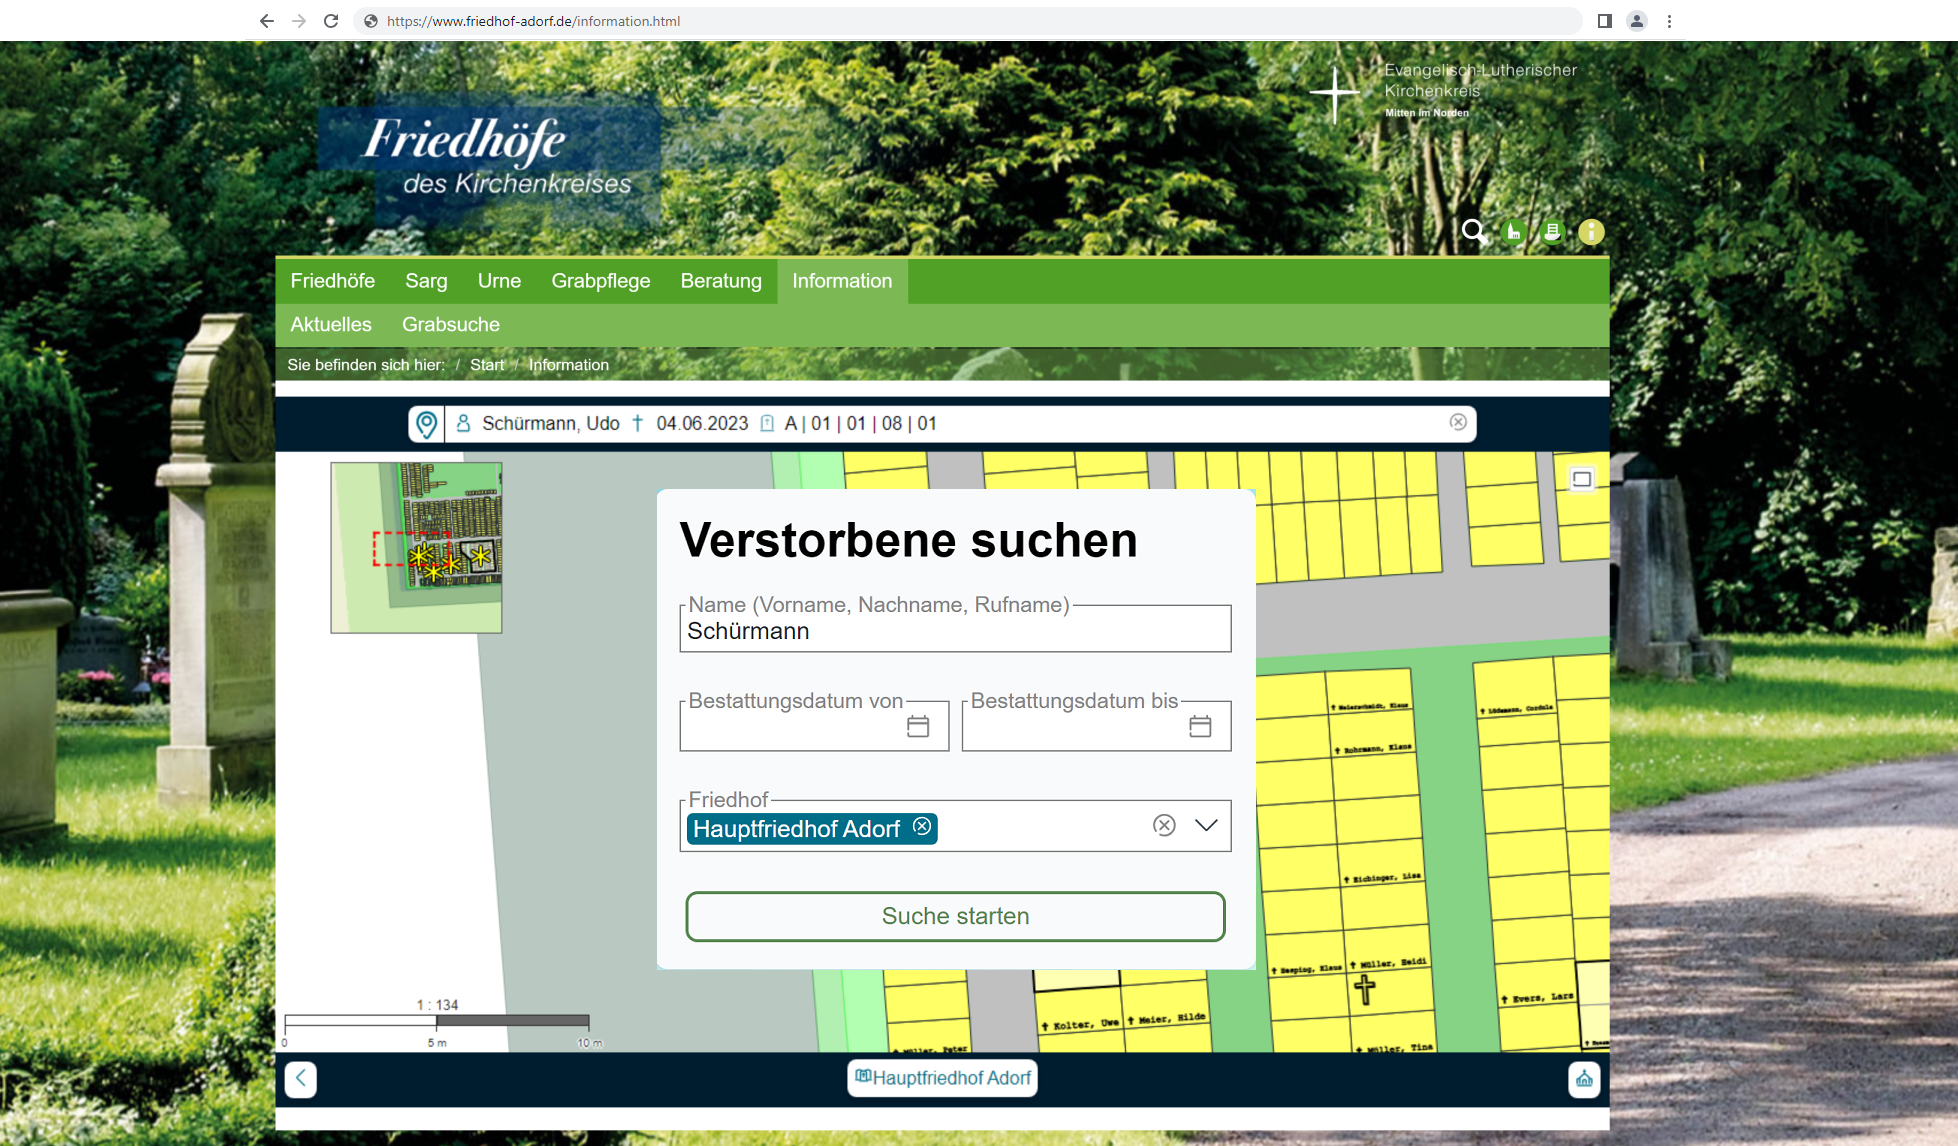1958x1146 pixels.
Task: Open calendar for Bestattungsdatum von
Action: tap(918, 727)
